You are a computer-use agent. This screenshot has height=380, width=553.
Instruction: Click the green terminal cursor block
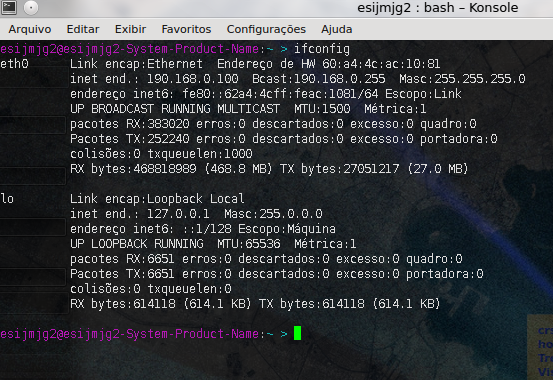(297, 333)
